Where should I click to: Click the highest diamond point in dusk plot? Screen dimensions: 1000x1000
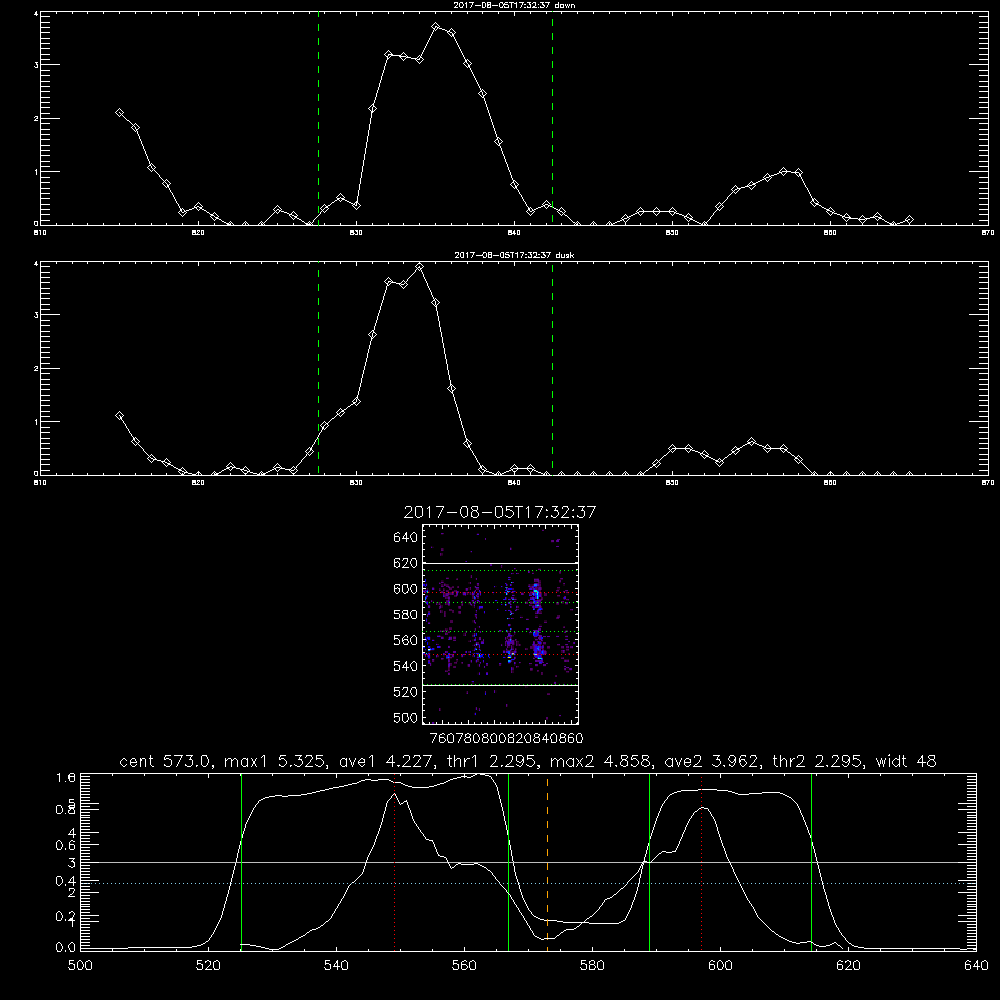click(x=419, y=267)
